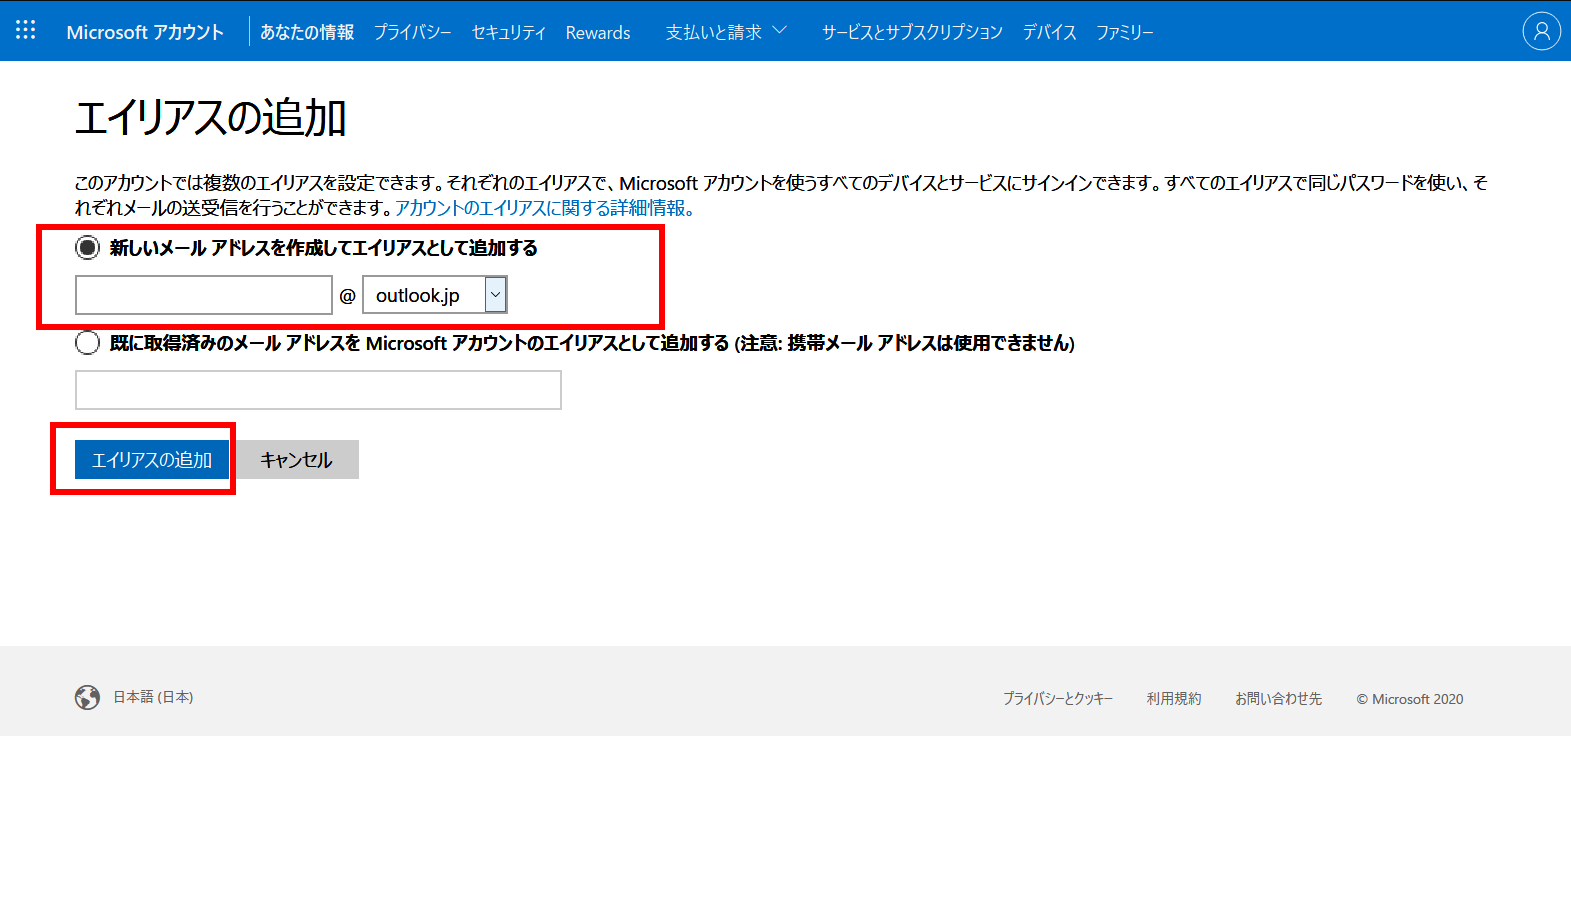
Task: Expand the 支払いと請求 menu
Action: tap(726, 32)
